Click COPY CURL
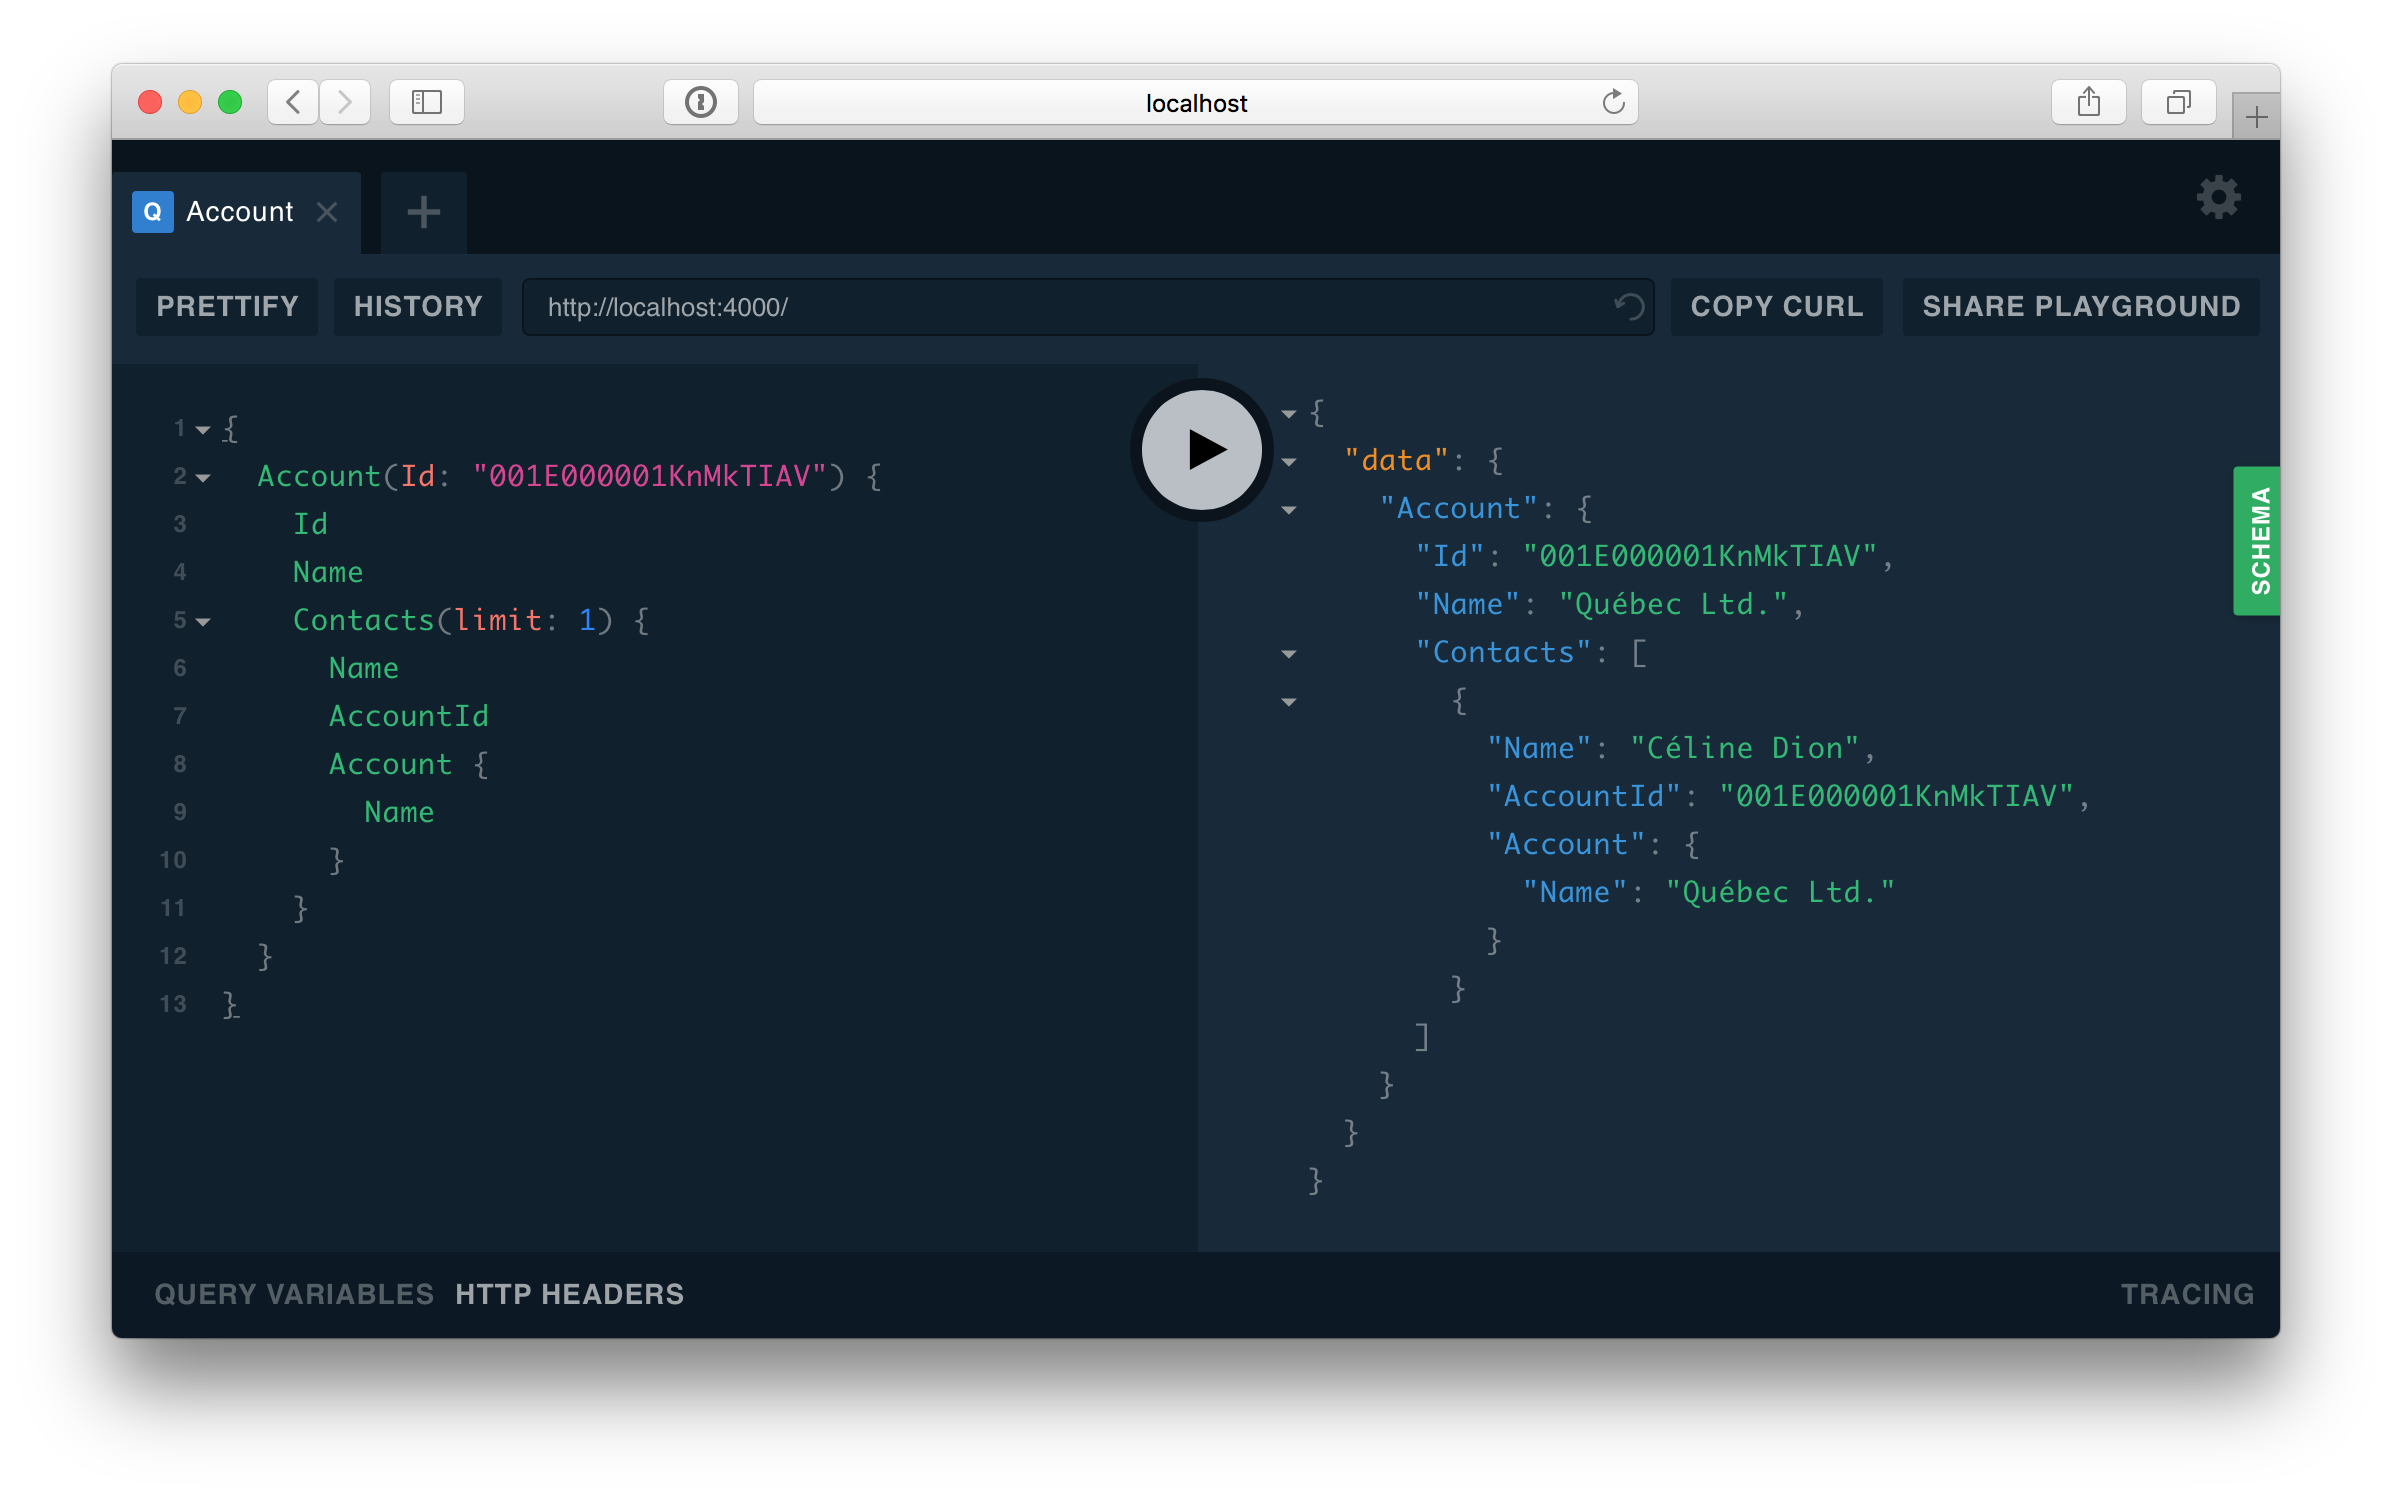Image resolution: width=2392 pixels, height=1498 pixels. [x=1776, y=306]
